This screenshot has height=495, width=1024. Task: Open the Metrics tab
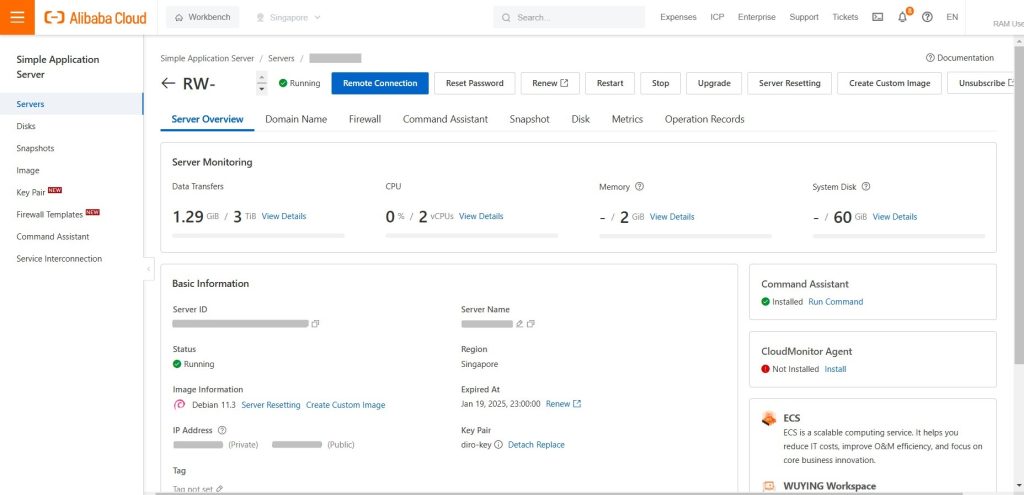pyautogui.click(x=628, y=120)
